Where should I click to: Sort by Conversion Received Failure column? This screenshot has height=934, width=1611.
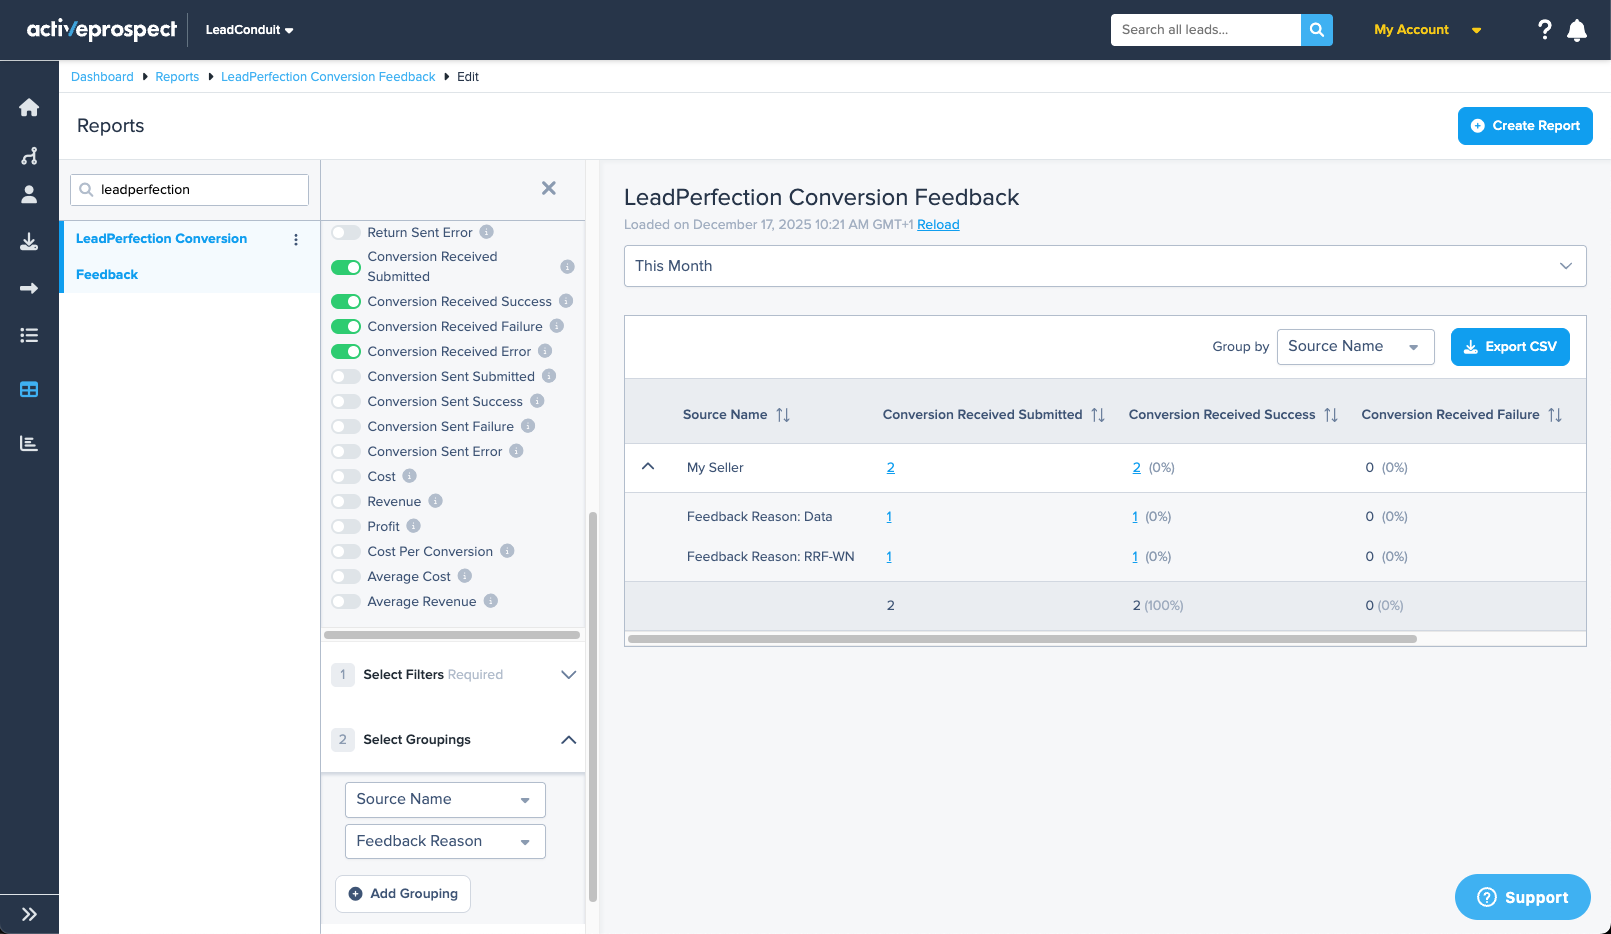pos(1555,415)
